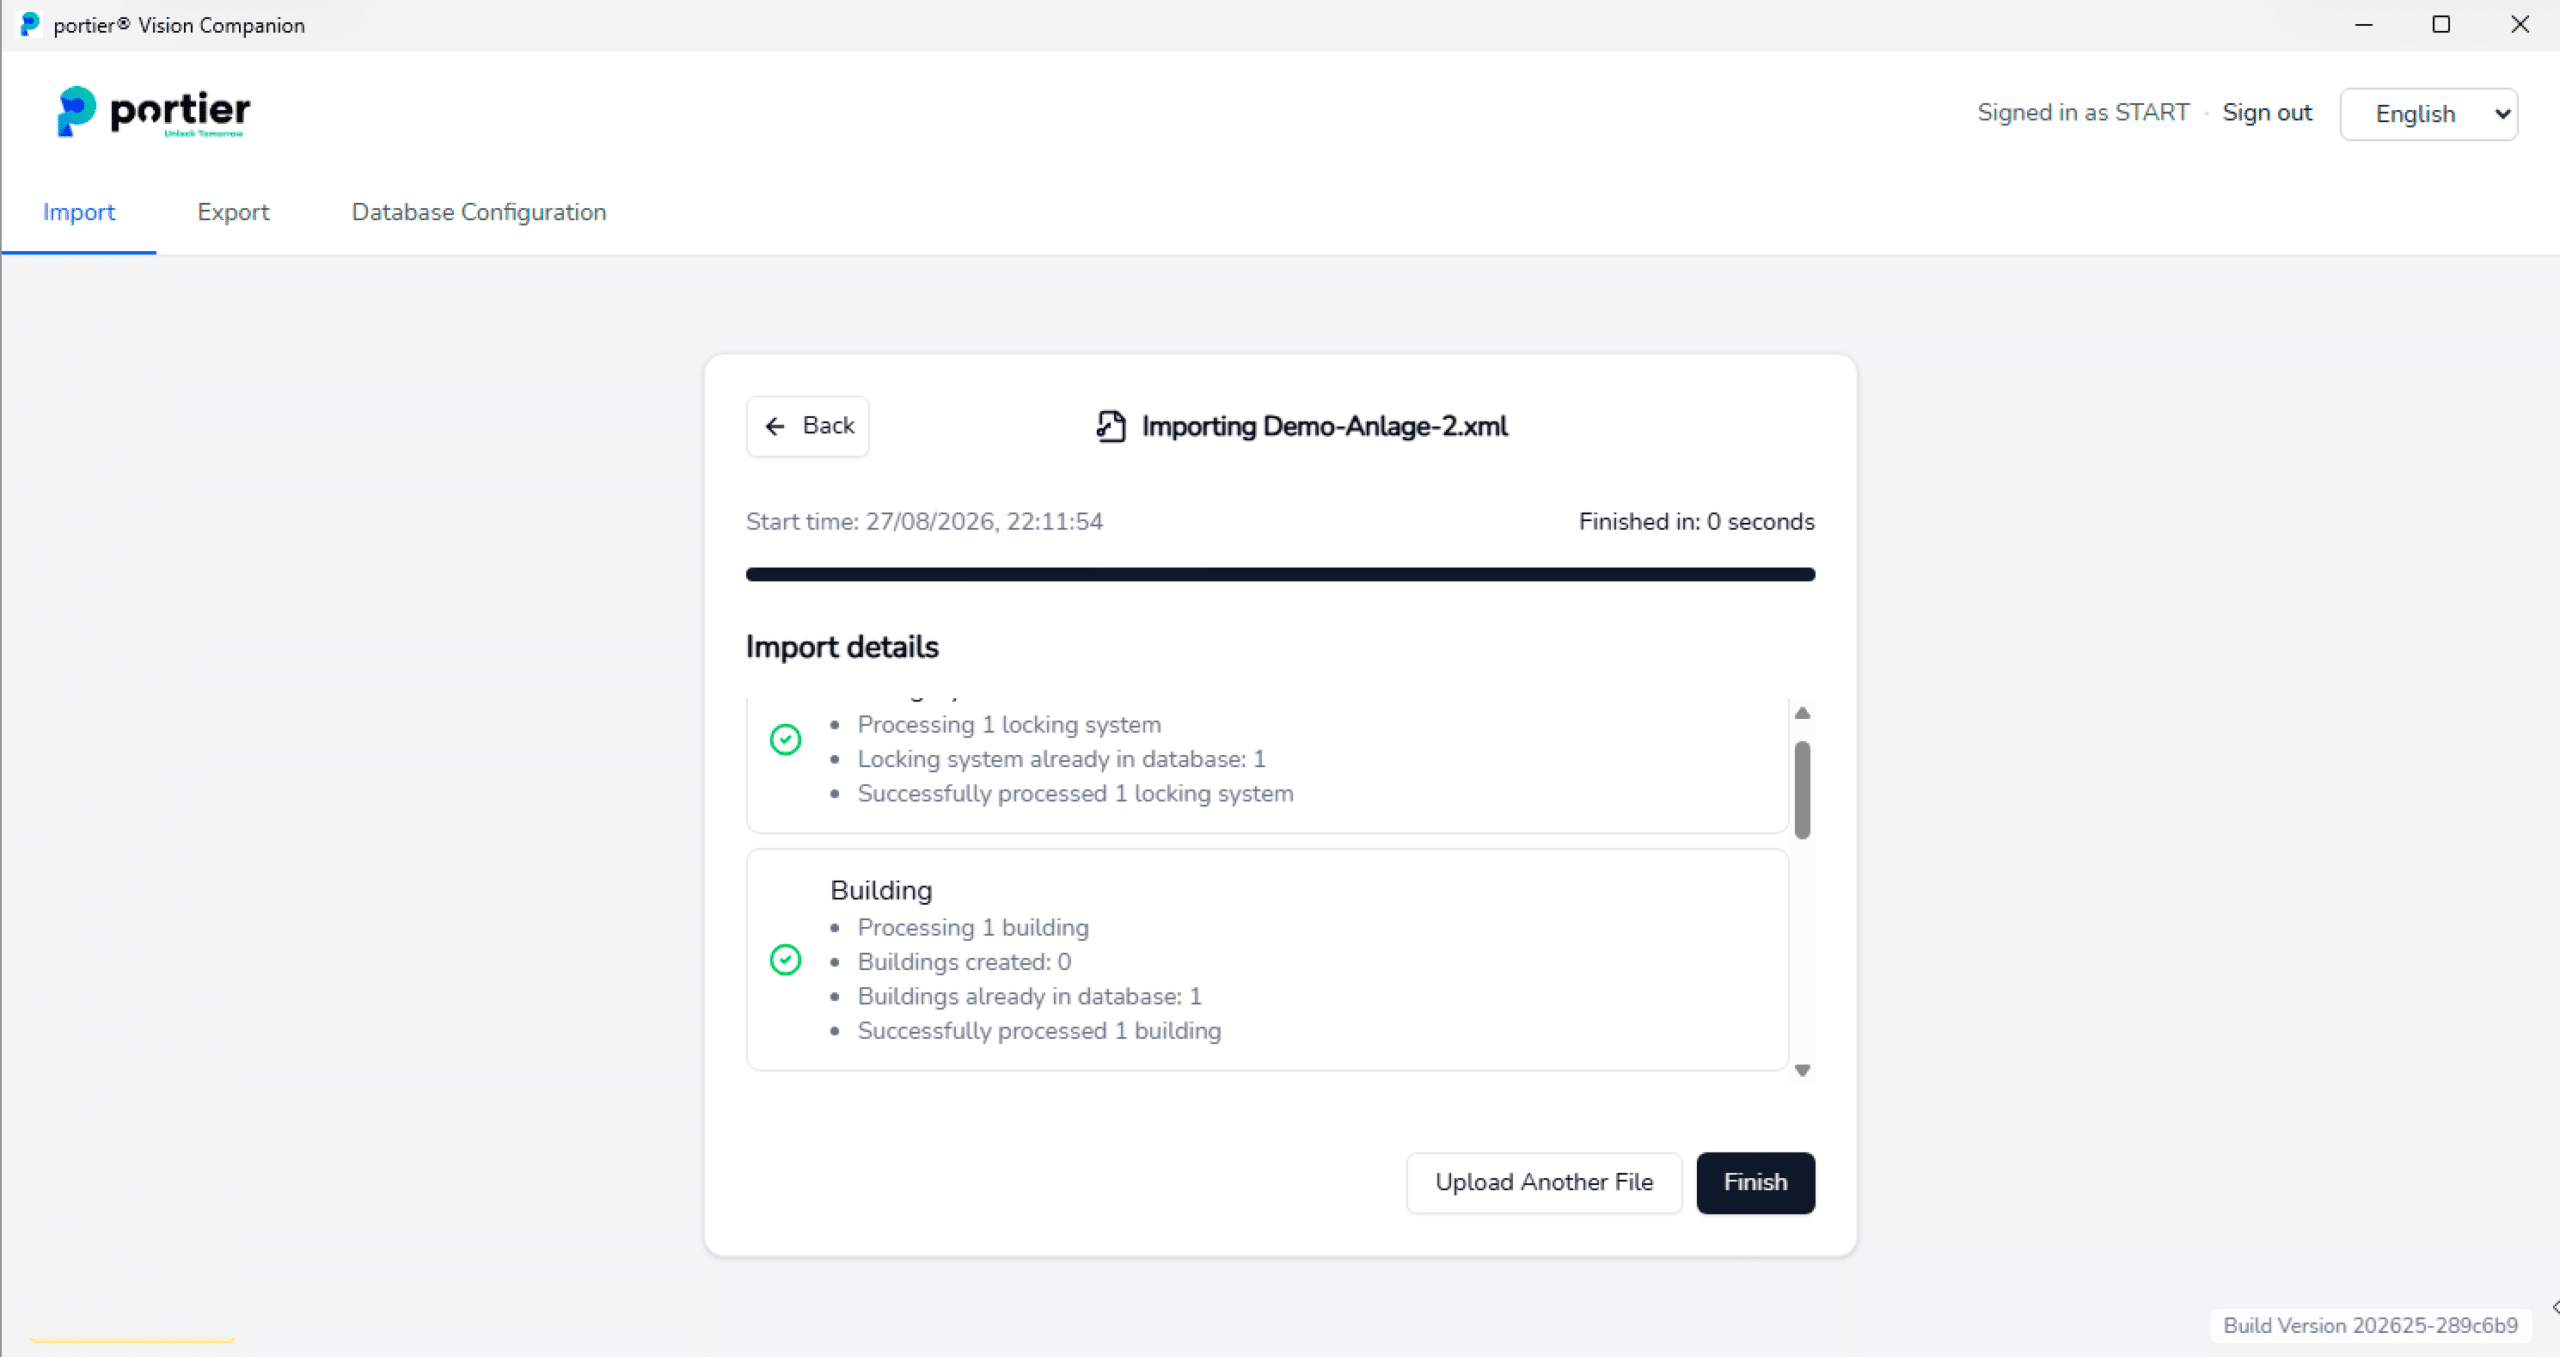Click the scroll down arrow in import details
This screenshot has width=2560, height=1357.
(x=1802, y=1070)
